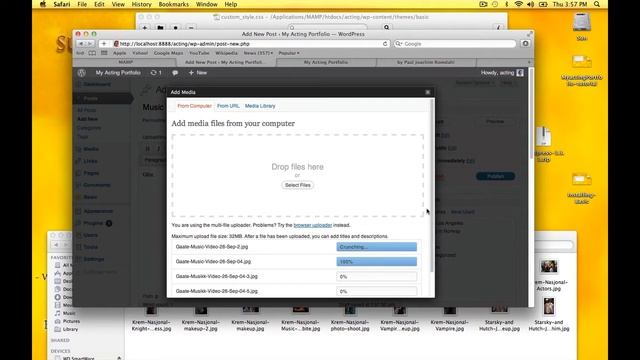The width and height of the screenshot is (640, 360).
Task: Go forward in Safari history
Action: pos(90,44)
